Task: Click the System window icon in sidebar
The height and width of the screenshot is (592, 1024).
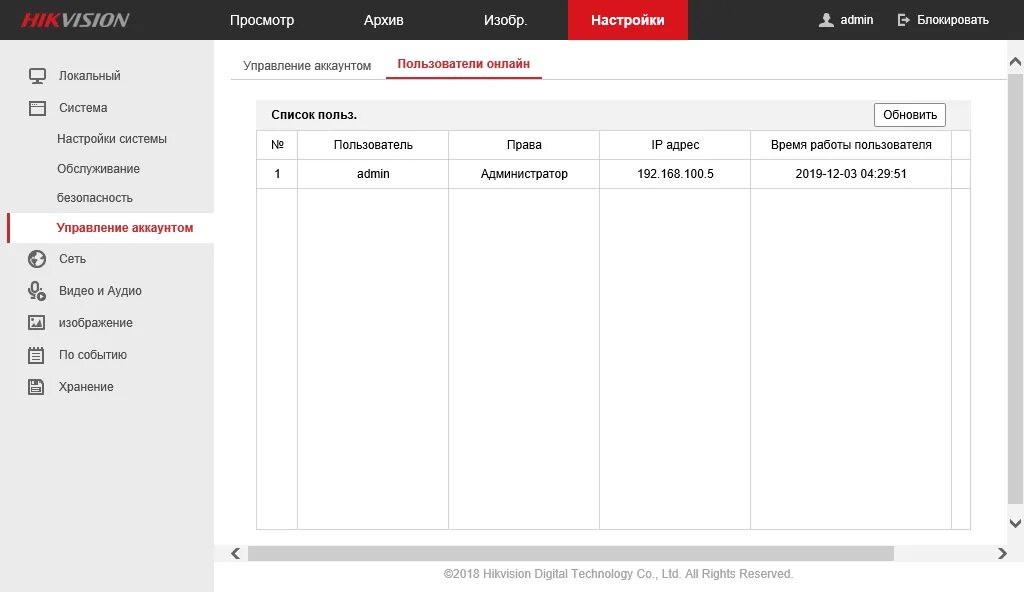Action: point(37,108)
